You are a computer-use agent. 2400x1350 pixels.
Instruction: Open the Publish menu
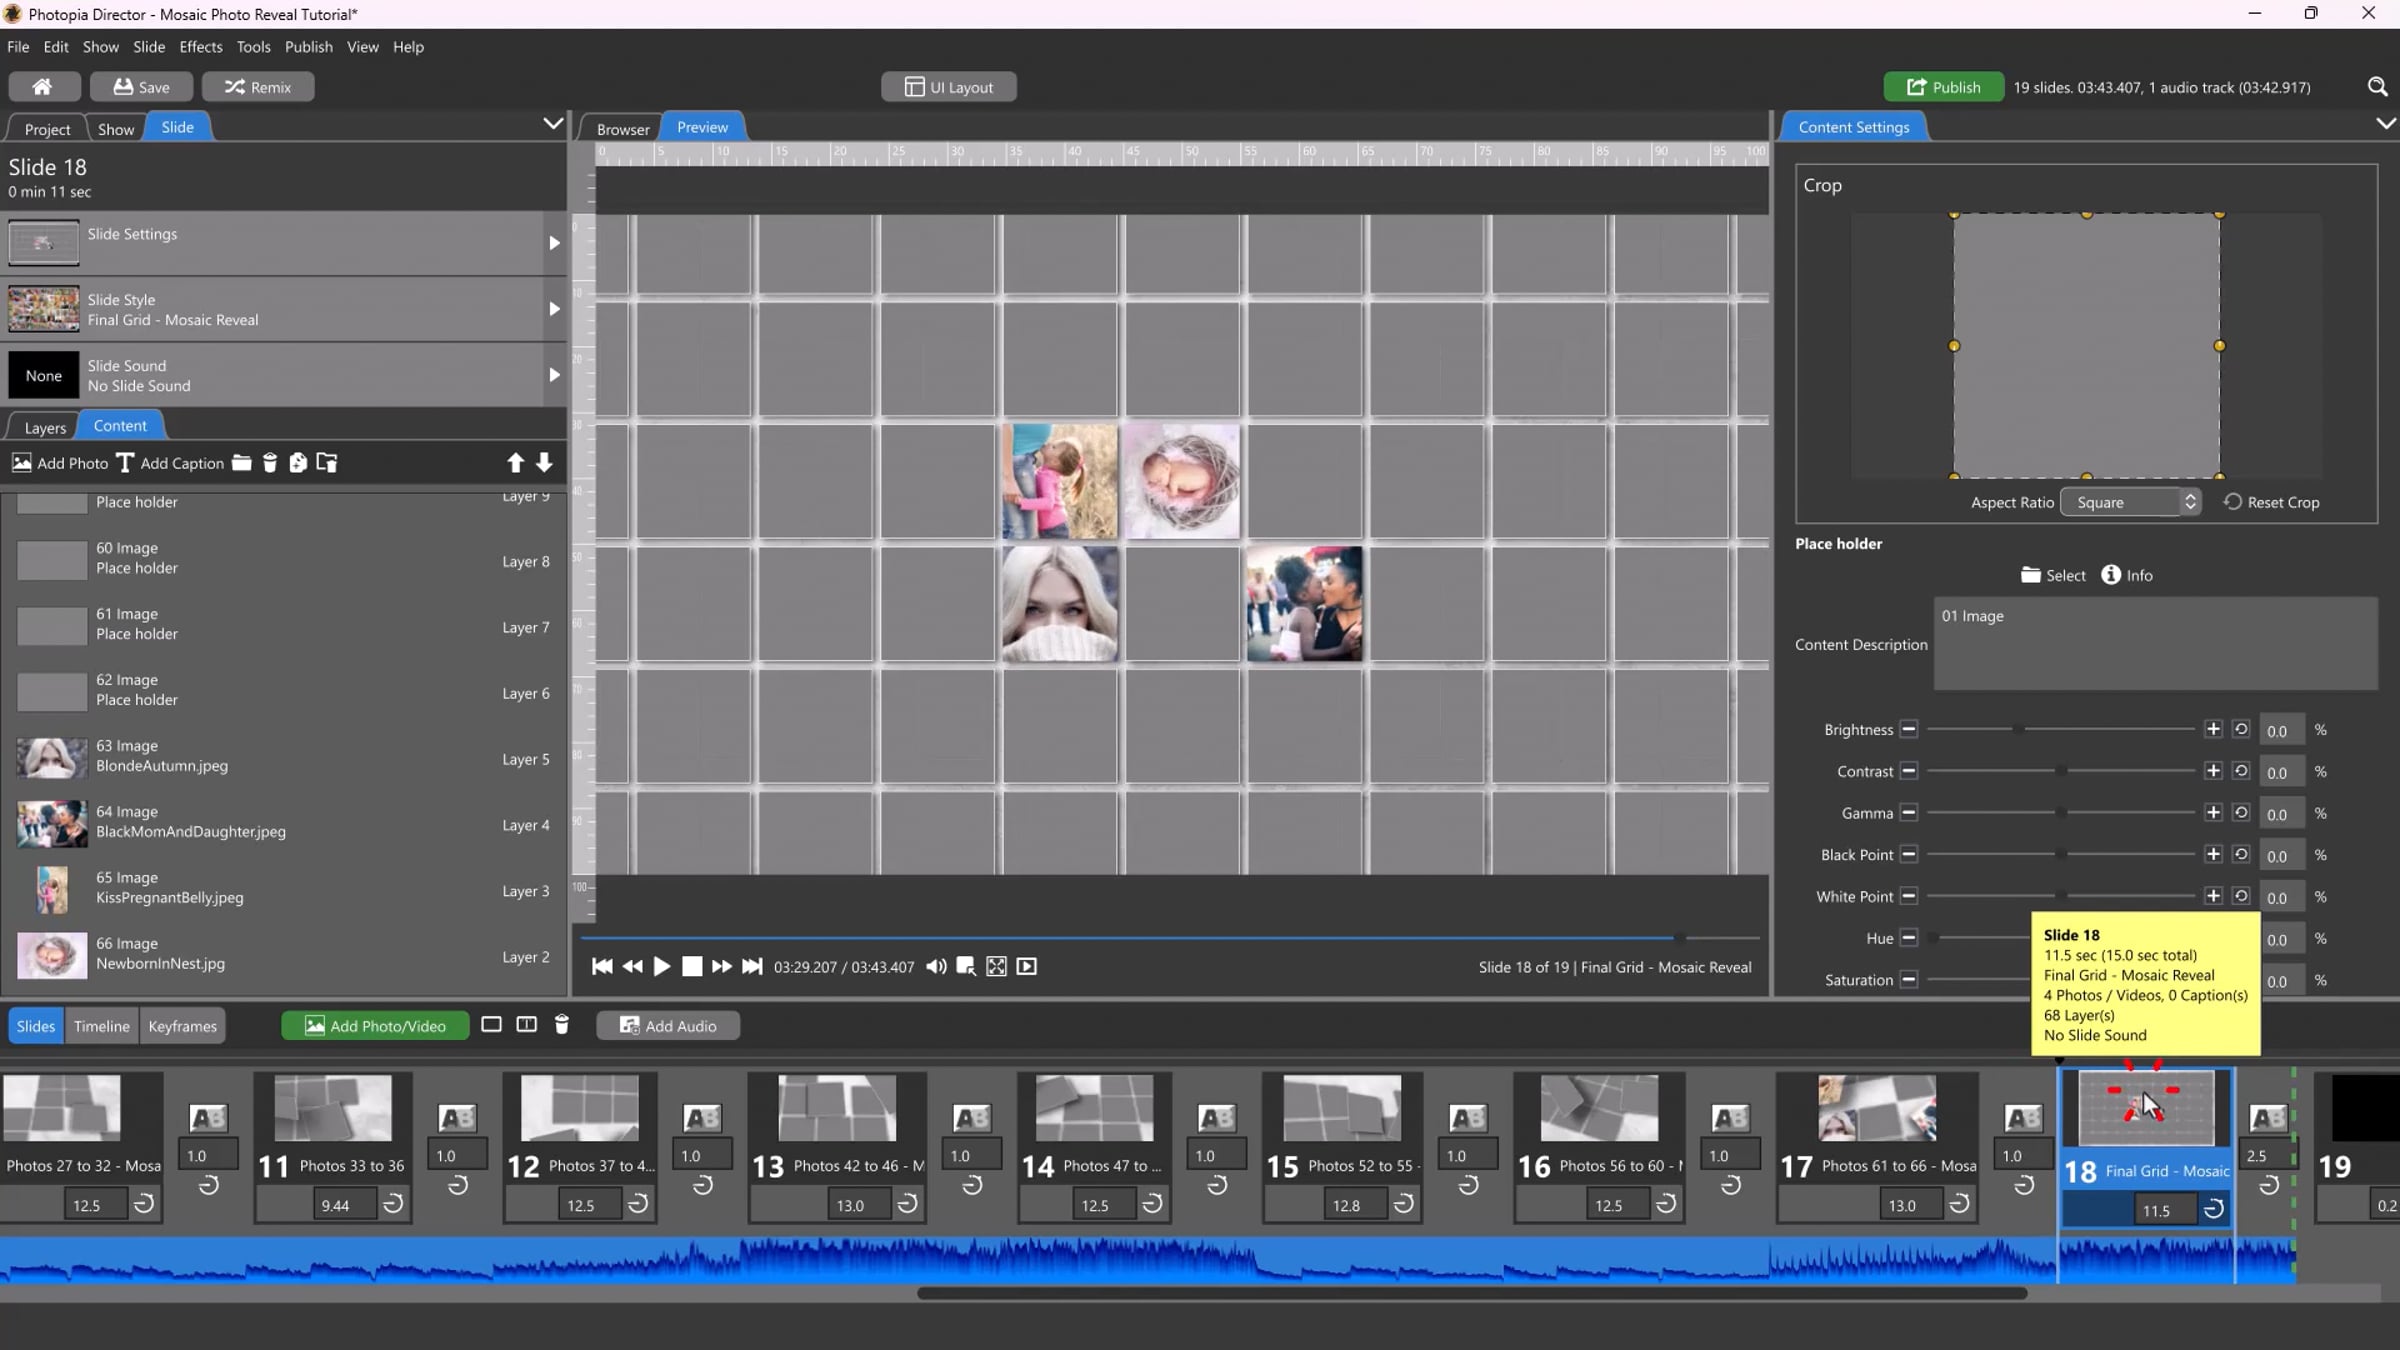coord(308,47)
